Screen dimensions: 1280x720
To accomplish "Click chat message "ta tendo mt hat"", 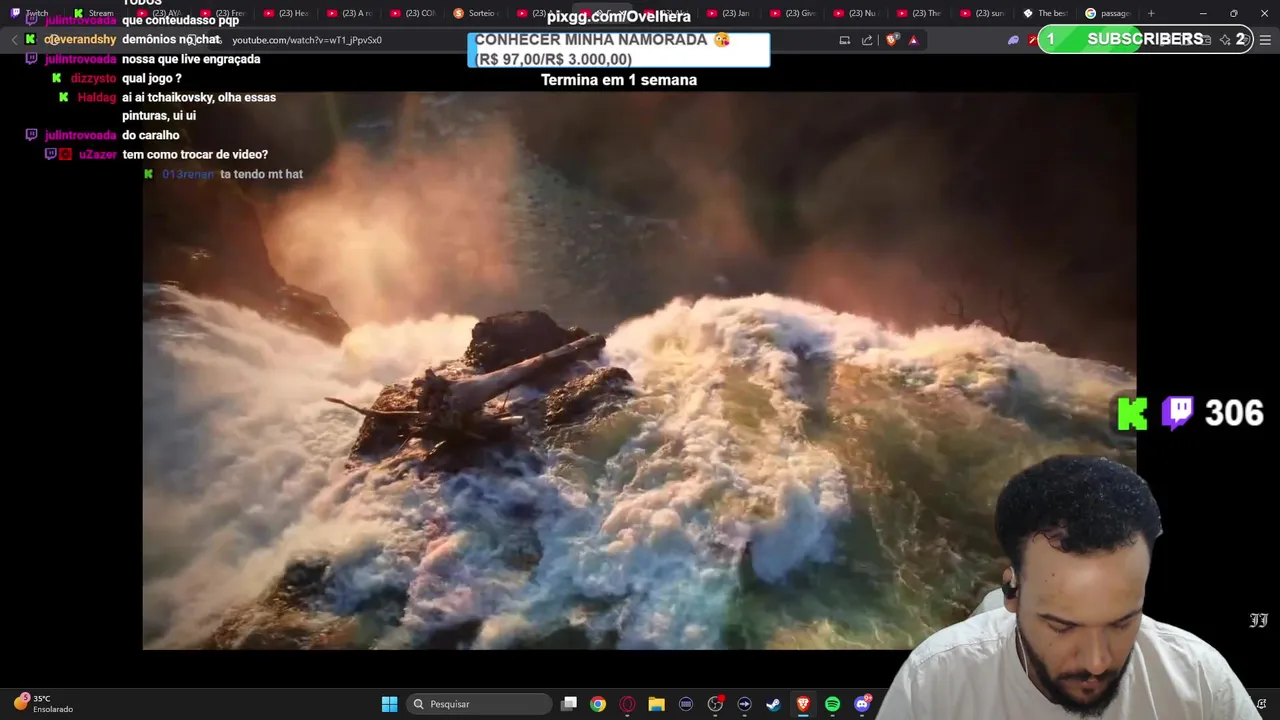I will (261, 174).
